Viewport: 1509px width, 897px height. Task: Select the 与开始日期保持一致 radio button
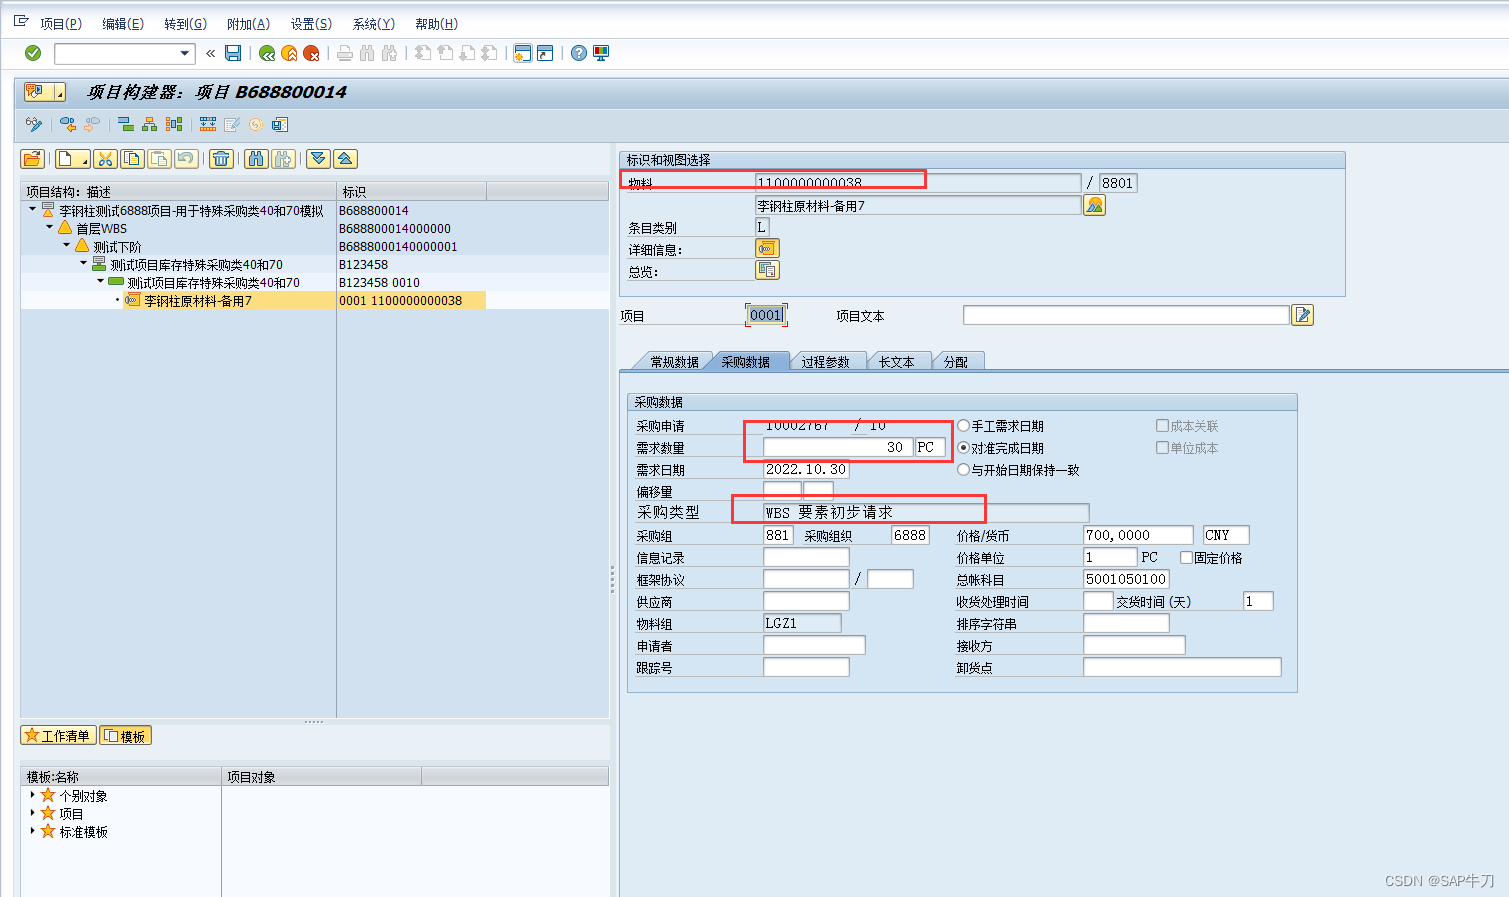click(x=964, y=470)
